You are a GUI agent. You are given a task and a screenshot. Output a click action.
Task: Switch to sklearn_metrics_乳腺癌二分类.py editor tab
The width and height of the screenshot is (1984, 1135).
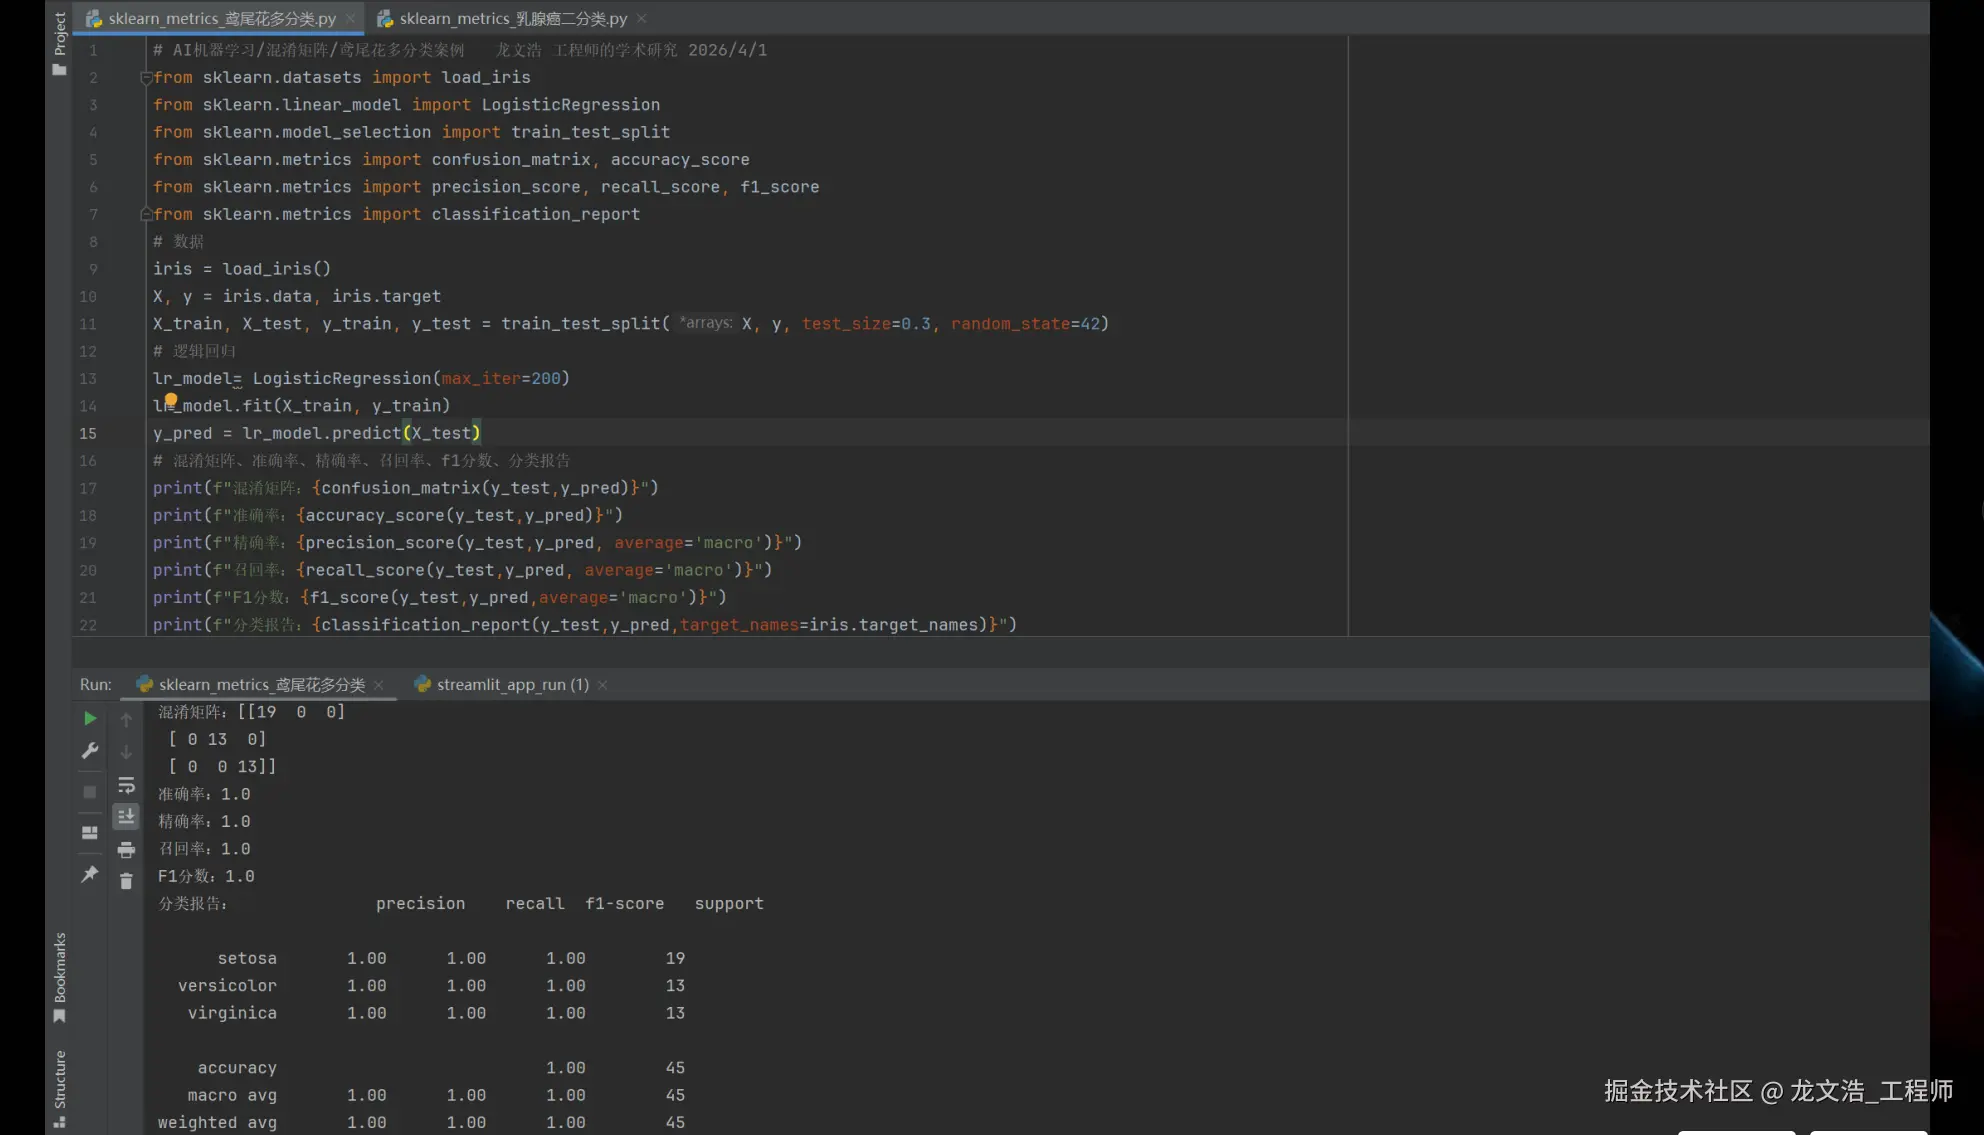pos(512,18)
